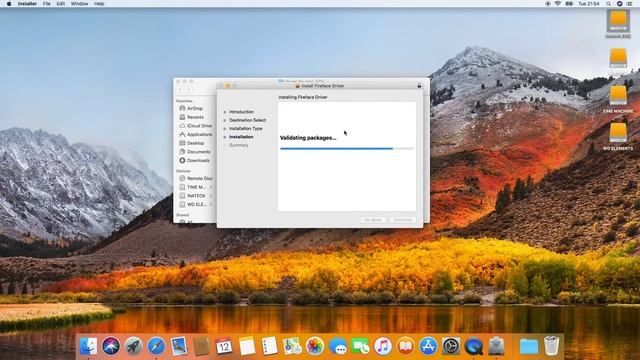
Task: Open the App Store in Dock
Action: 428,346
